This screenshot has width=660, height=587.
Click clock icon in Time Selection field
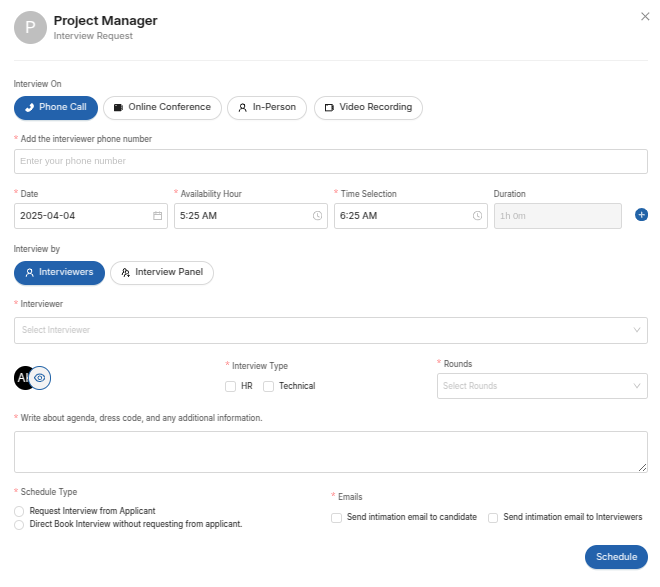click(478, 216)
